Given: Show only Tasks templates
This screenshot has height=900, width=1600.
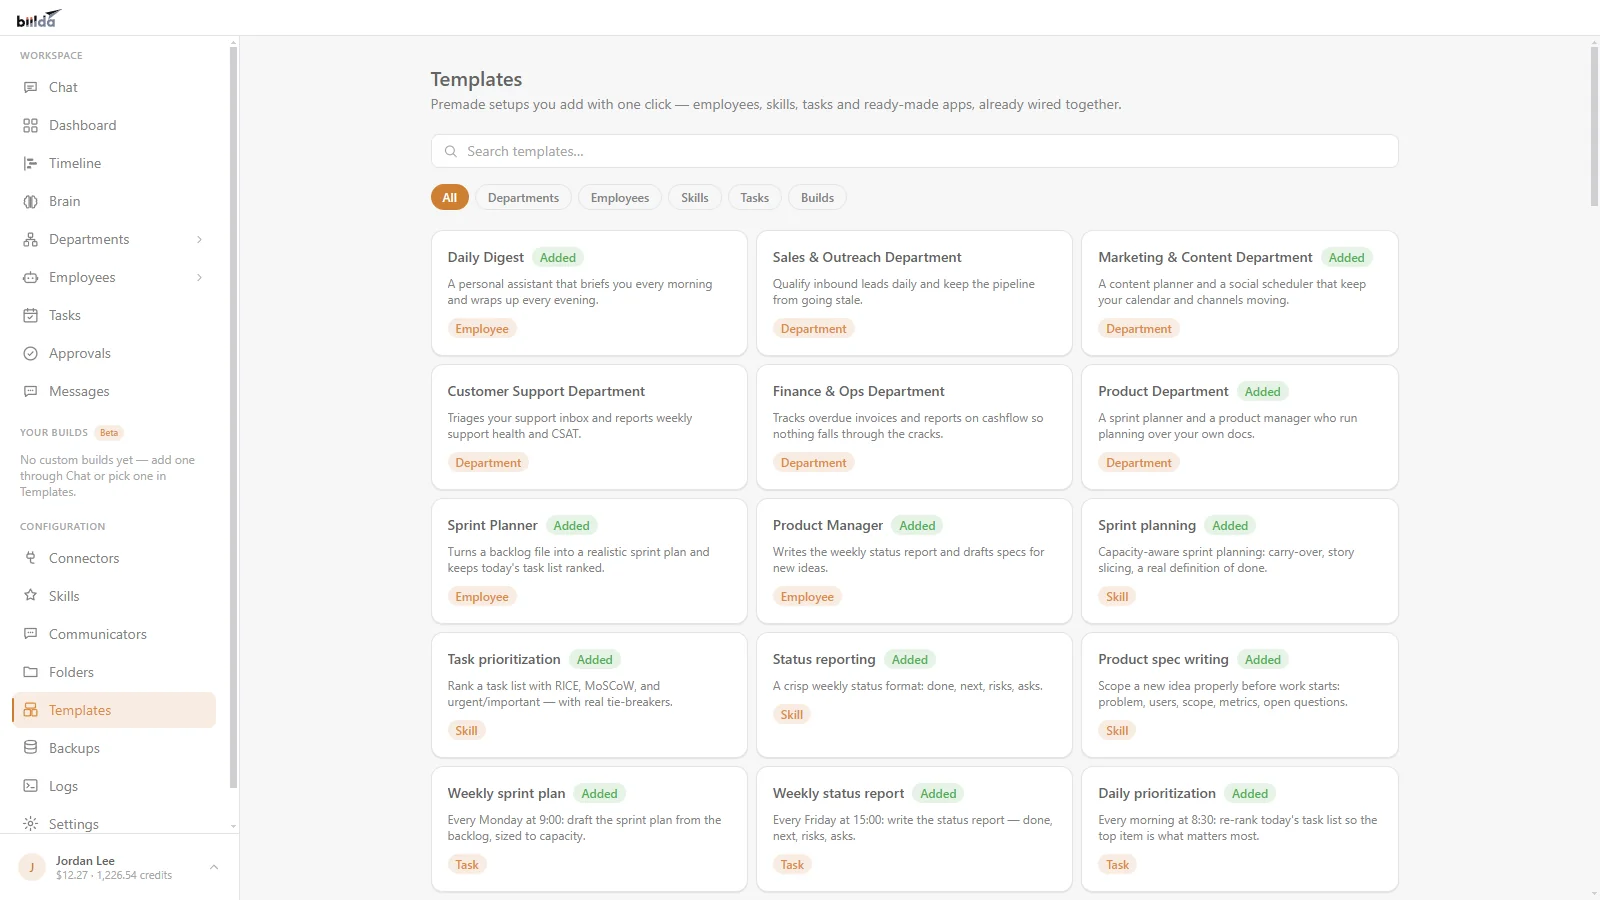Looking at the screenshot, I should 754,198.
